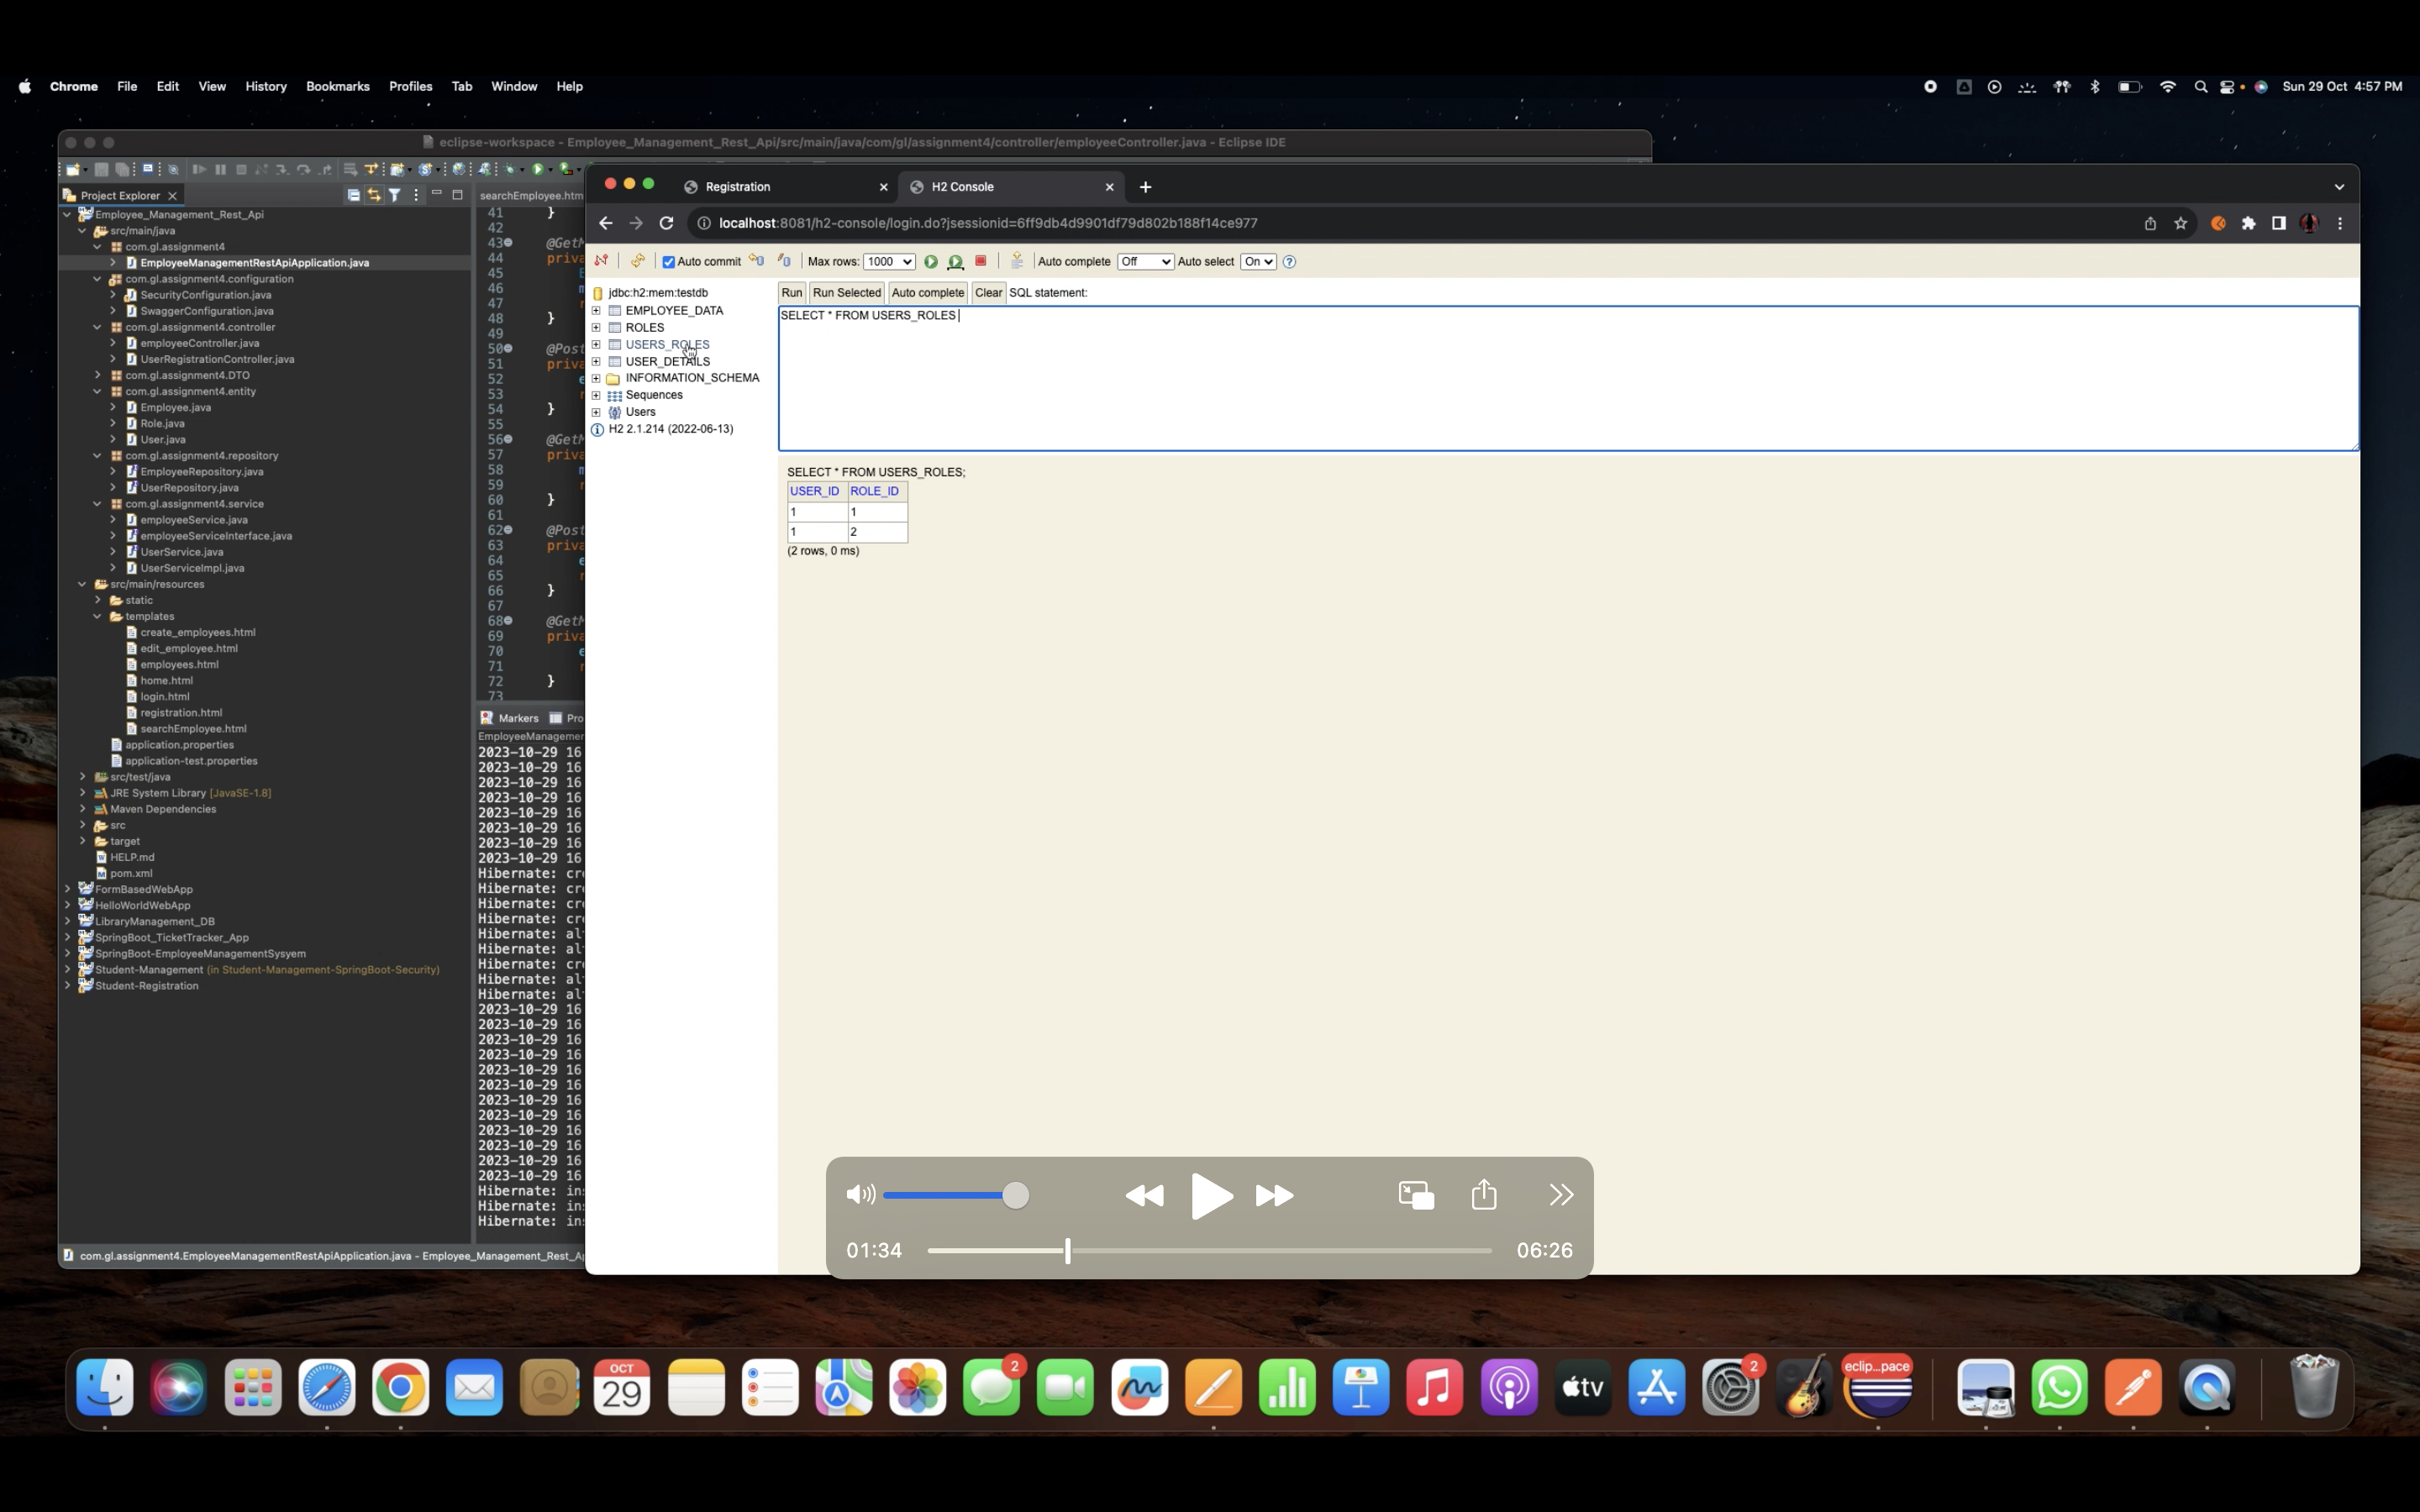This screenshot has height=1512, width=2420.
Task: Click the rewind icon in video player
Action: click(x=1144, y=1195)
